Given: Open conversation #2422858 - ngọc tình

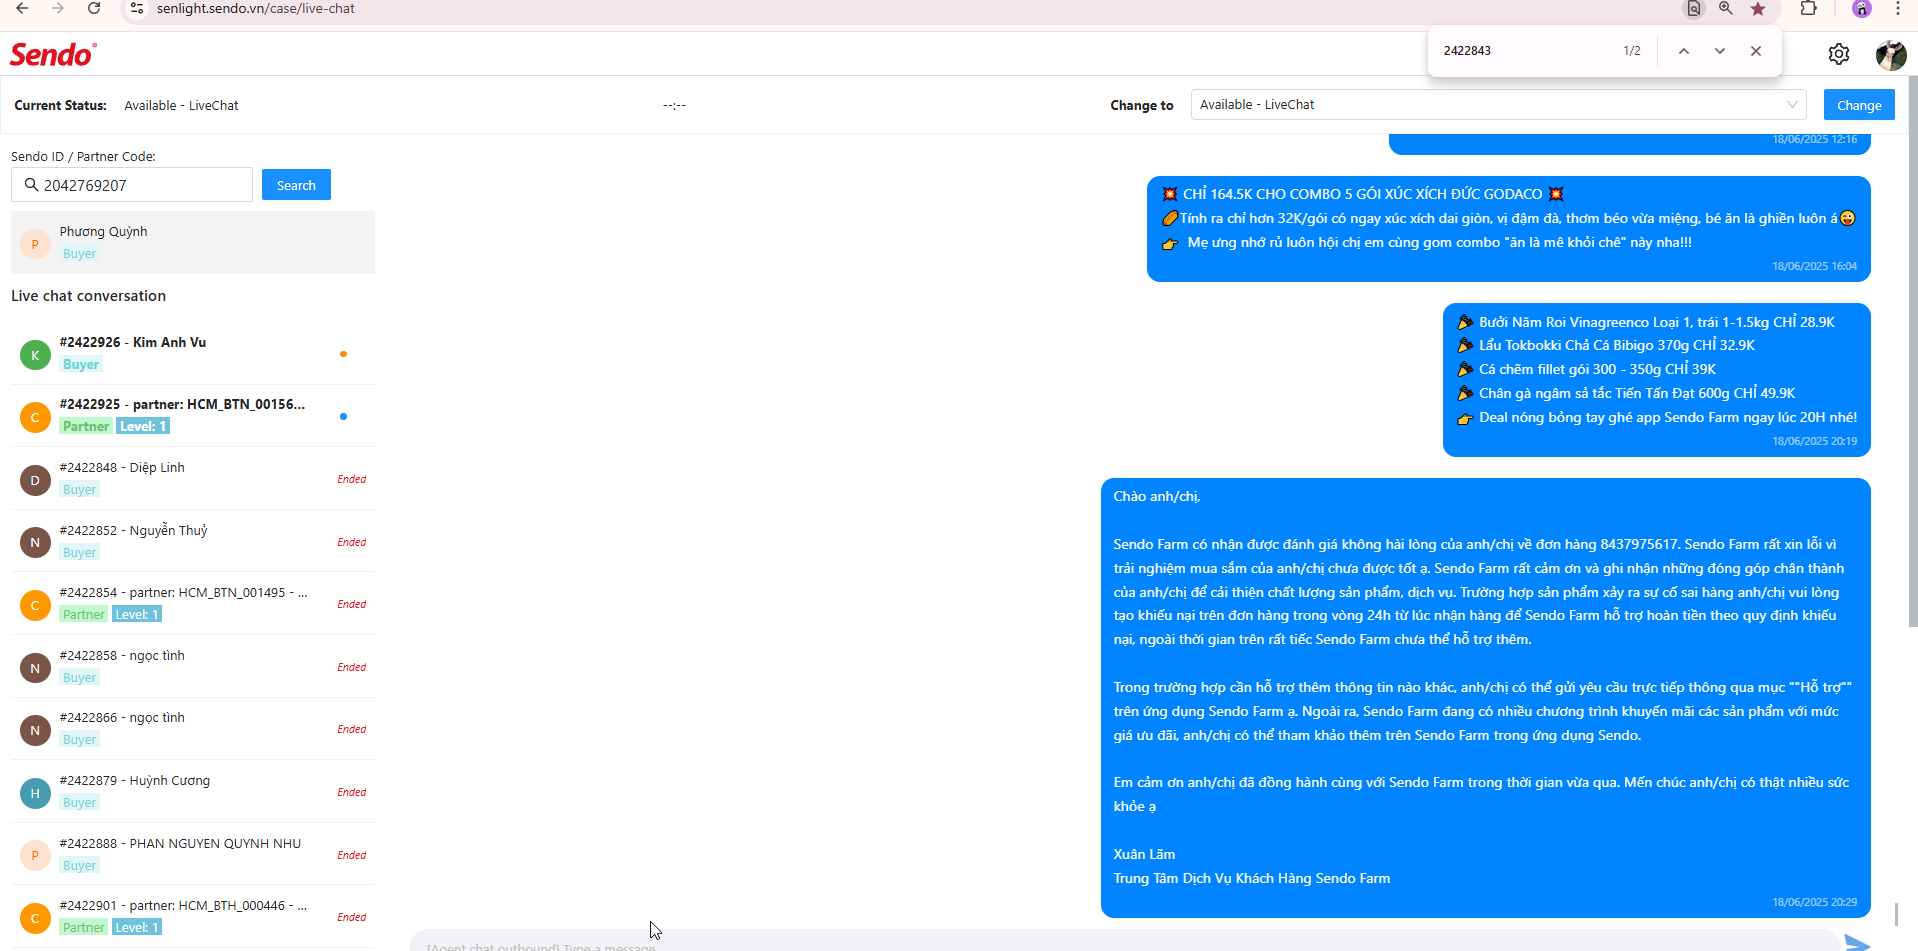Looking at the screenshot, I should pos(193,667).
